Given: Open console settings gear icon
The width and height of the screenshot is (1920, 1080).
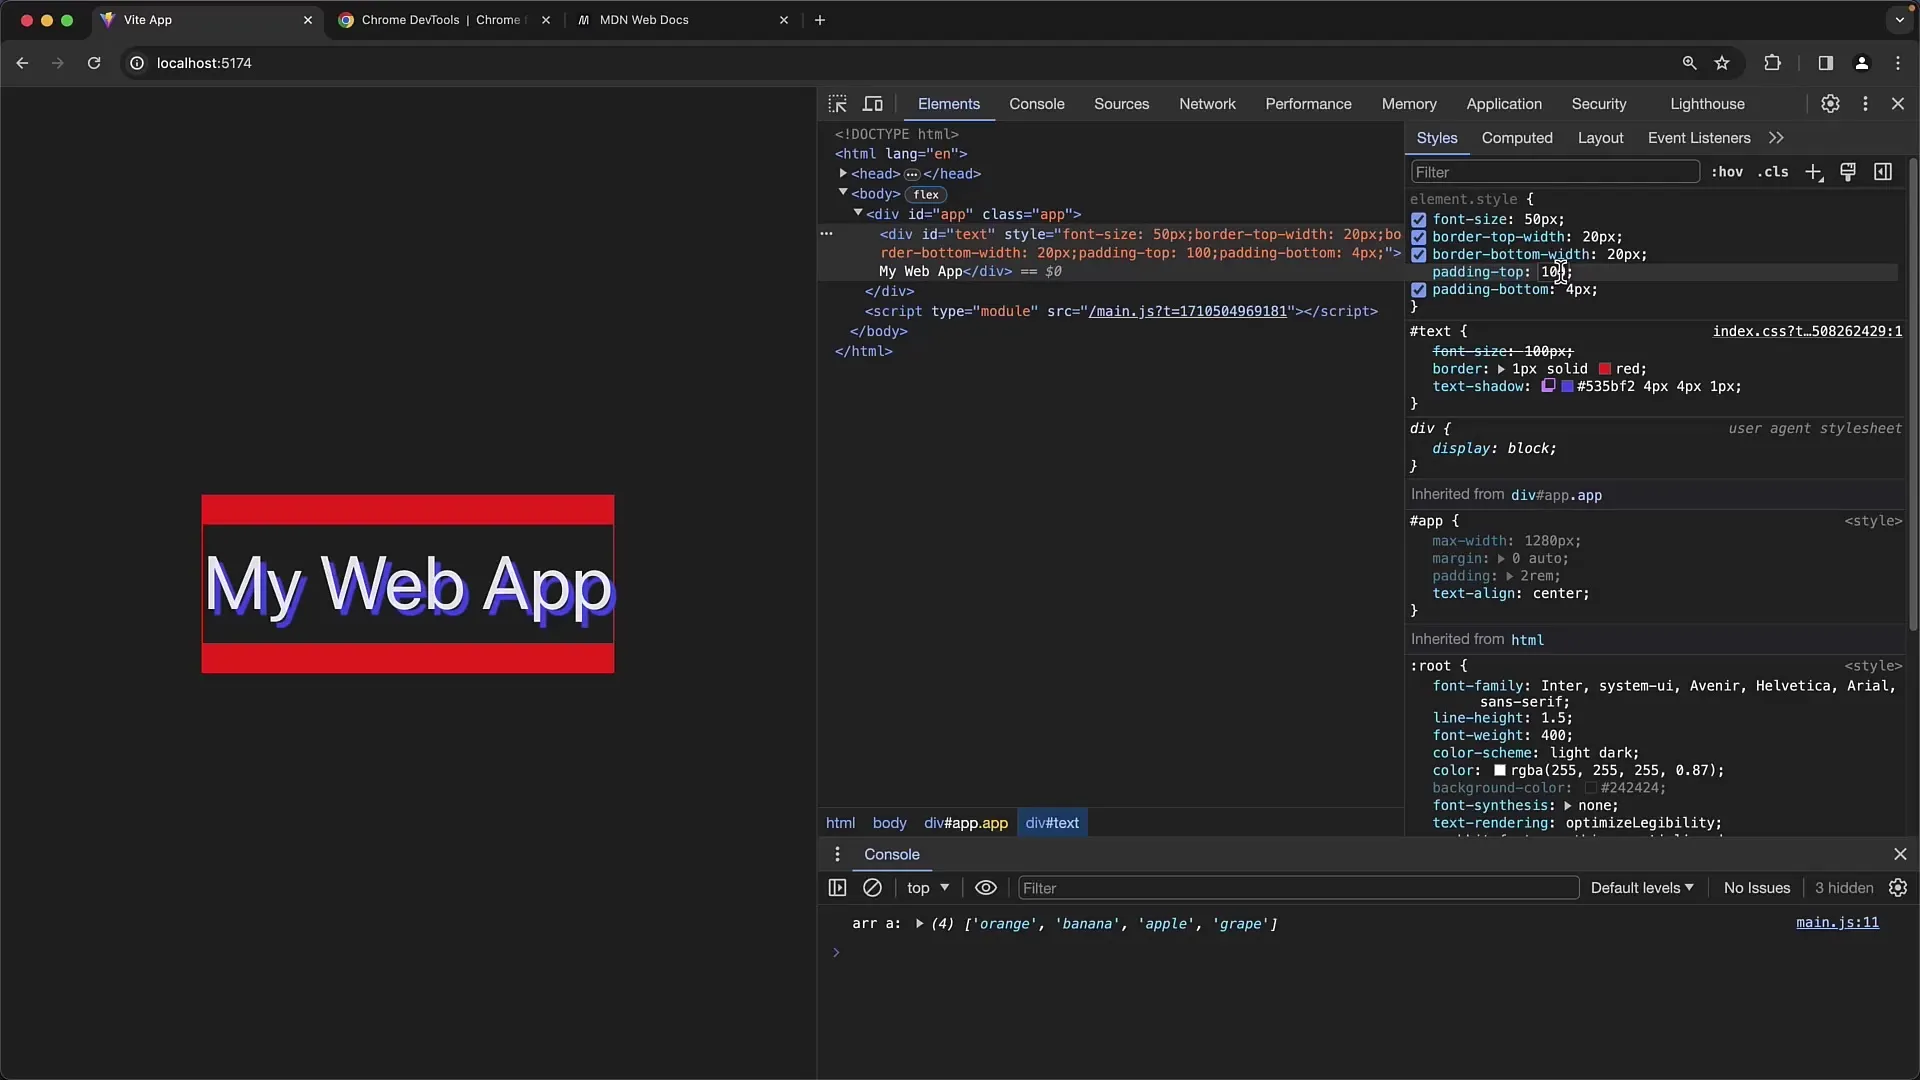Looking at the screenshot, I should click(1898, 888).
